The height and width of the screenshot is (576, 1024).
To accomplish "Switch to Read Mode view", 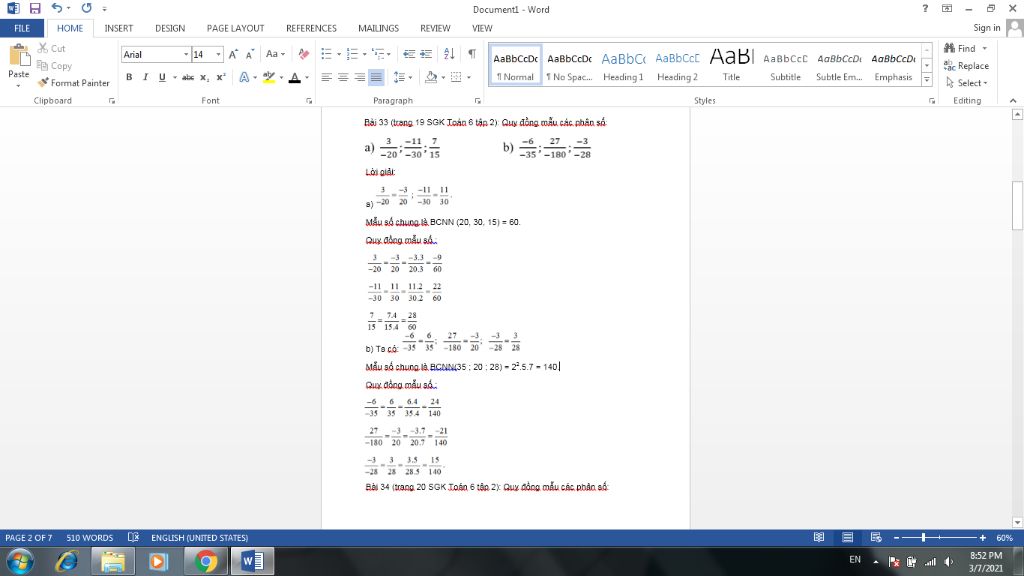I will [x=819, y=537].
